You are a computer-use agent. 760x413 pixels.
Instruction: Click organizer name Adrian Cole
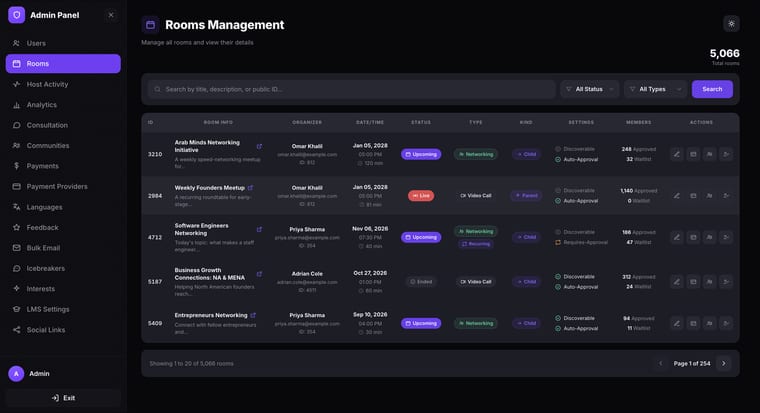click(307, 274)
